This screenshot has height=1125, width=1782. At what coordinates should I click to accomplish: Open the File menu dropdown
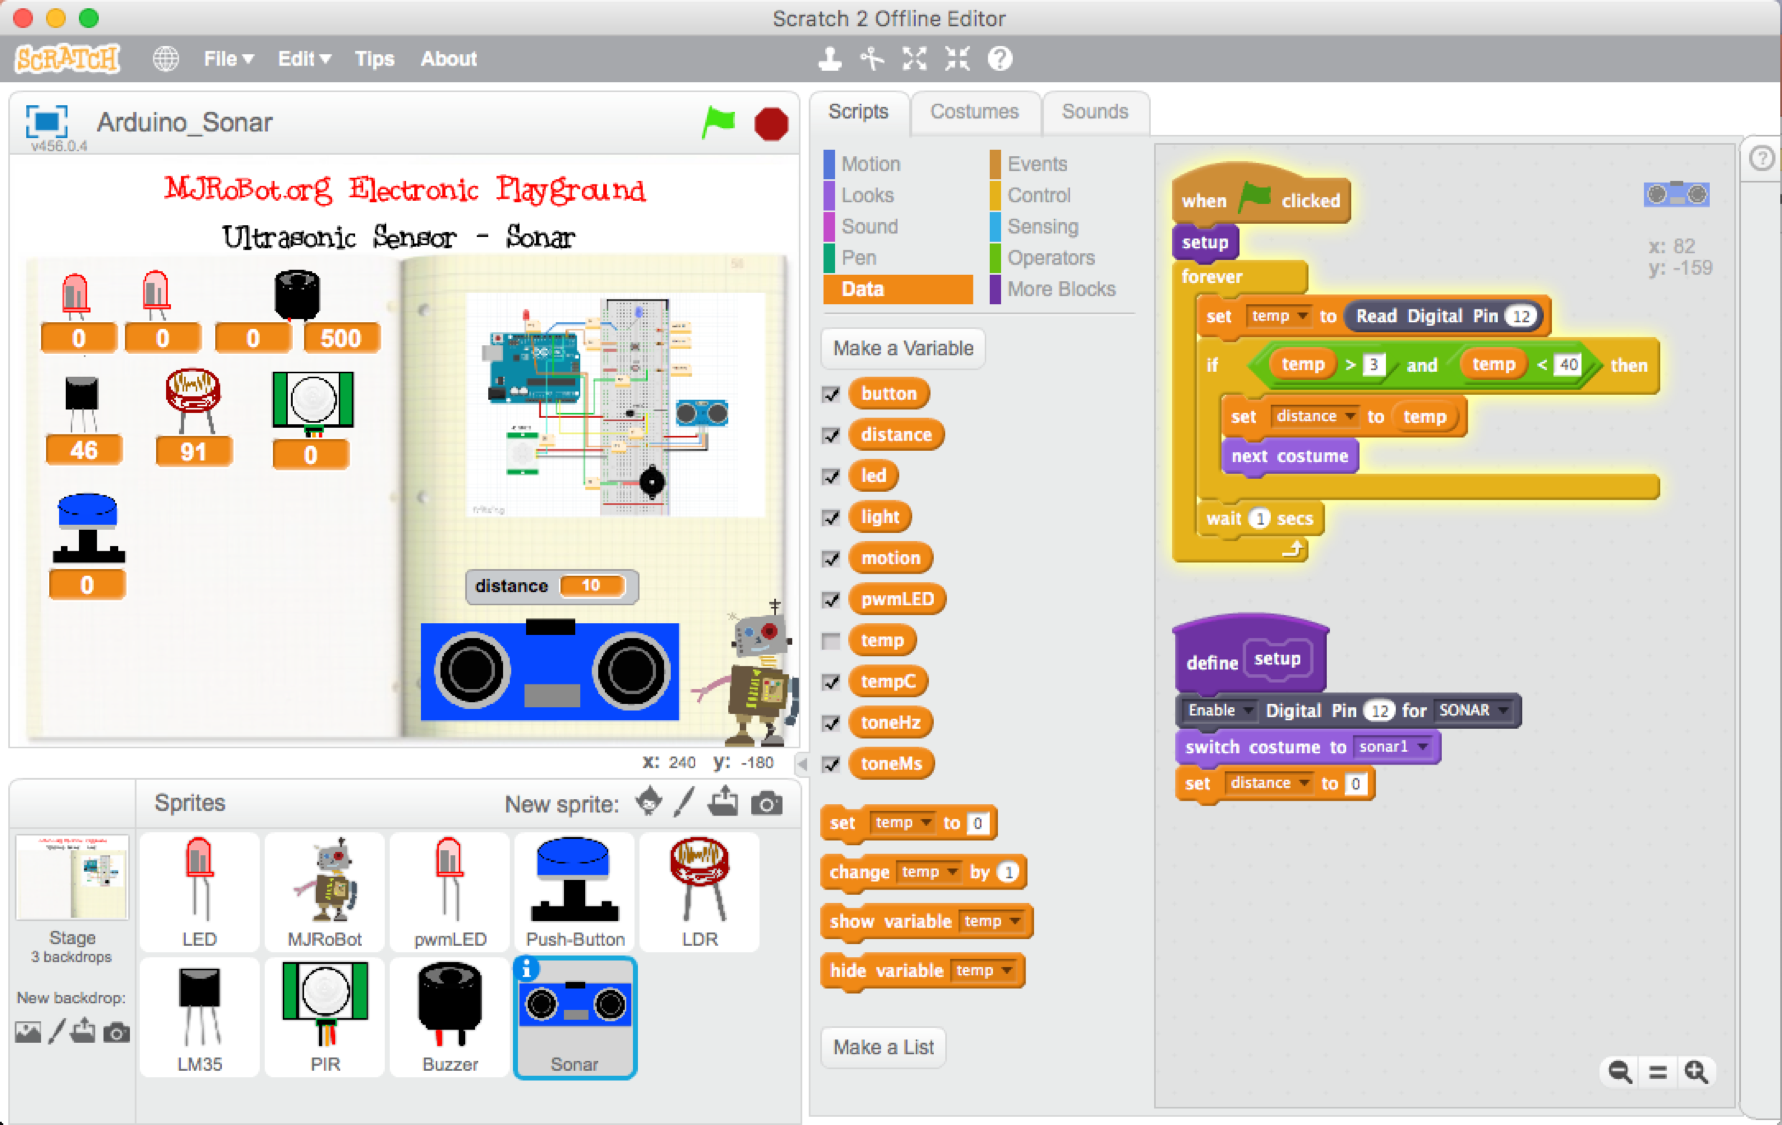click(227, 59)
